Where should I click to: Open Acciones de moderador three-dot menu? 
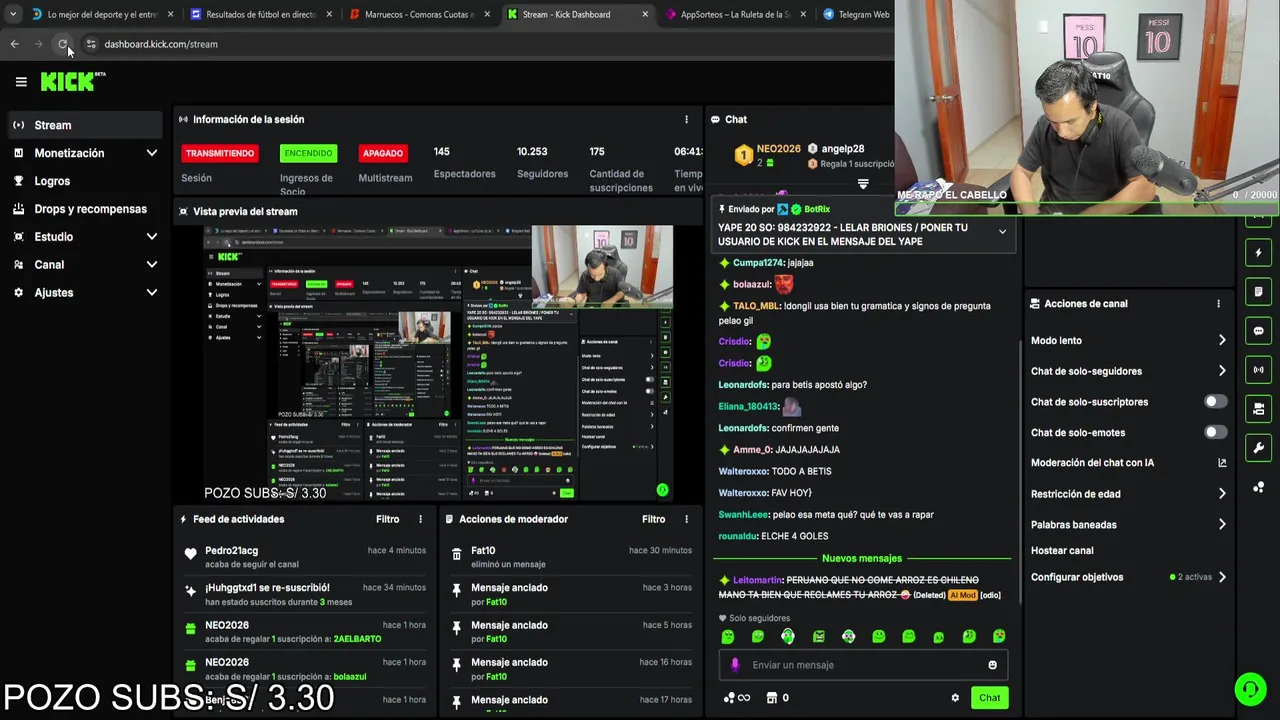click(x=686, y=519)
